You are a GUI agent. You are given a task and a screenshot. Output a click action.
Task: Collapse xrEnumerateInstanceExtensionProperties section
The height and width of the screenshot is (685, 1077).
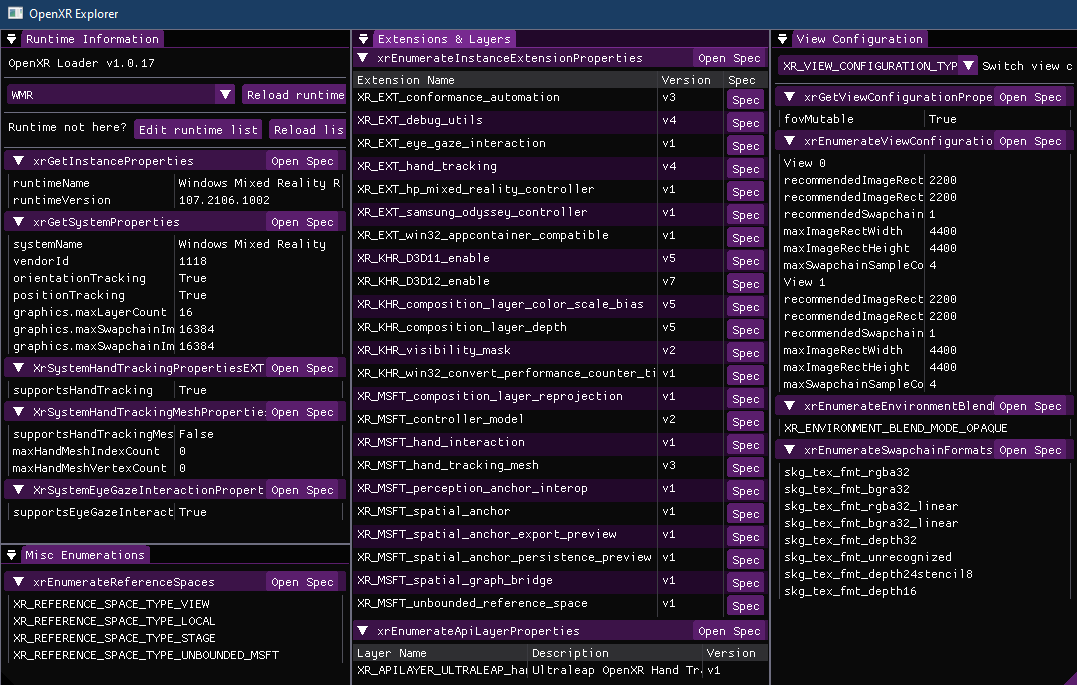(363, 58)
